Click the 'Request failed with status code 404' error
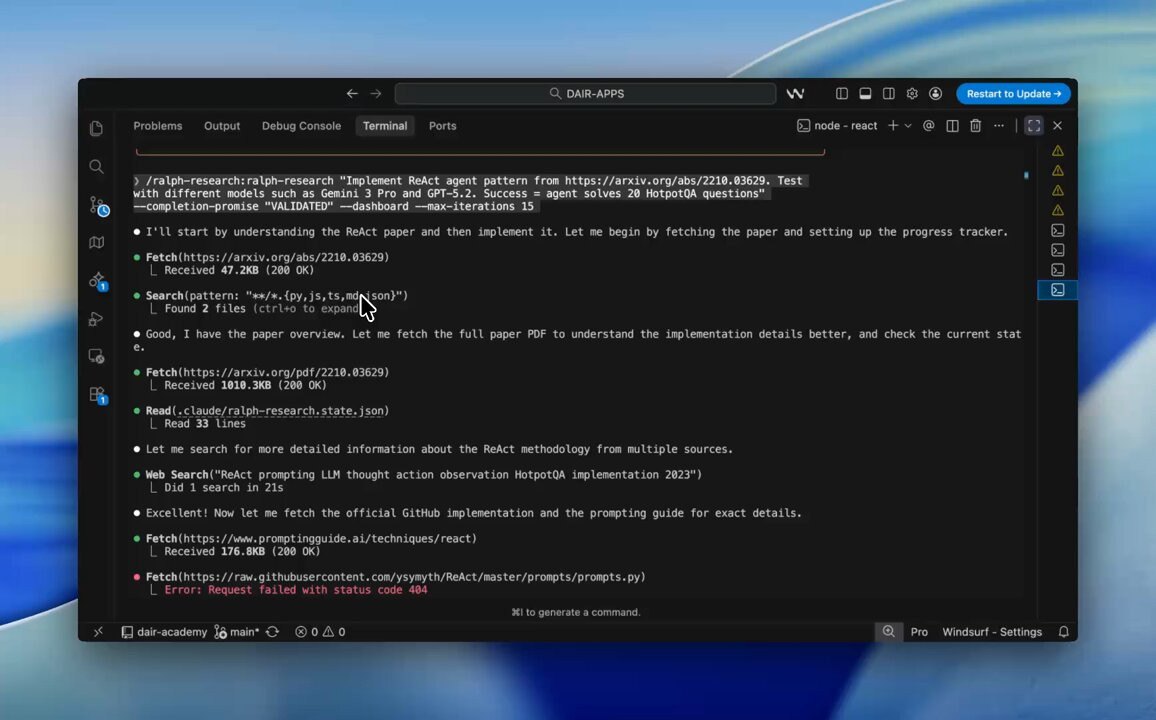 (296, 590)
